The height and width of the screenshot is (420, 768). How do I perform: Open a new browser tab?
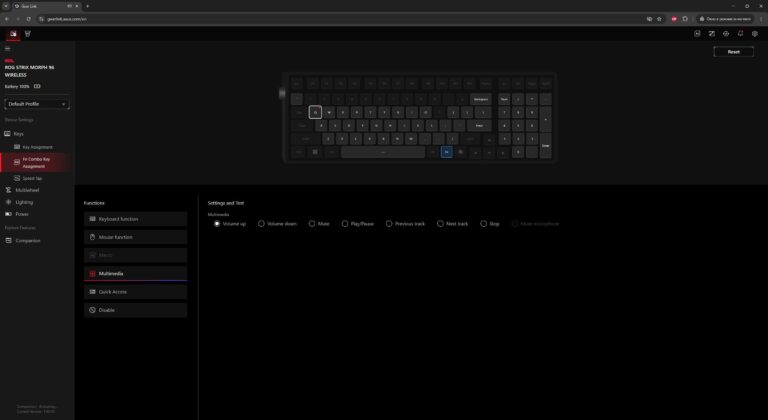tap(88, 6)
